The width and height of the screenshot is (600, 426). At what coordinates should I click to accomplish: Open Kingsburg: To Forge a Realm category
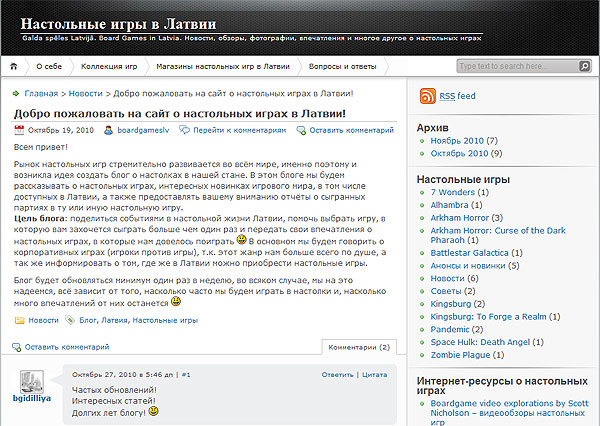point(488,317)
